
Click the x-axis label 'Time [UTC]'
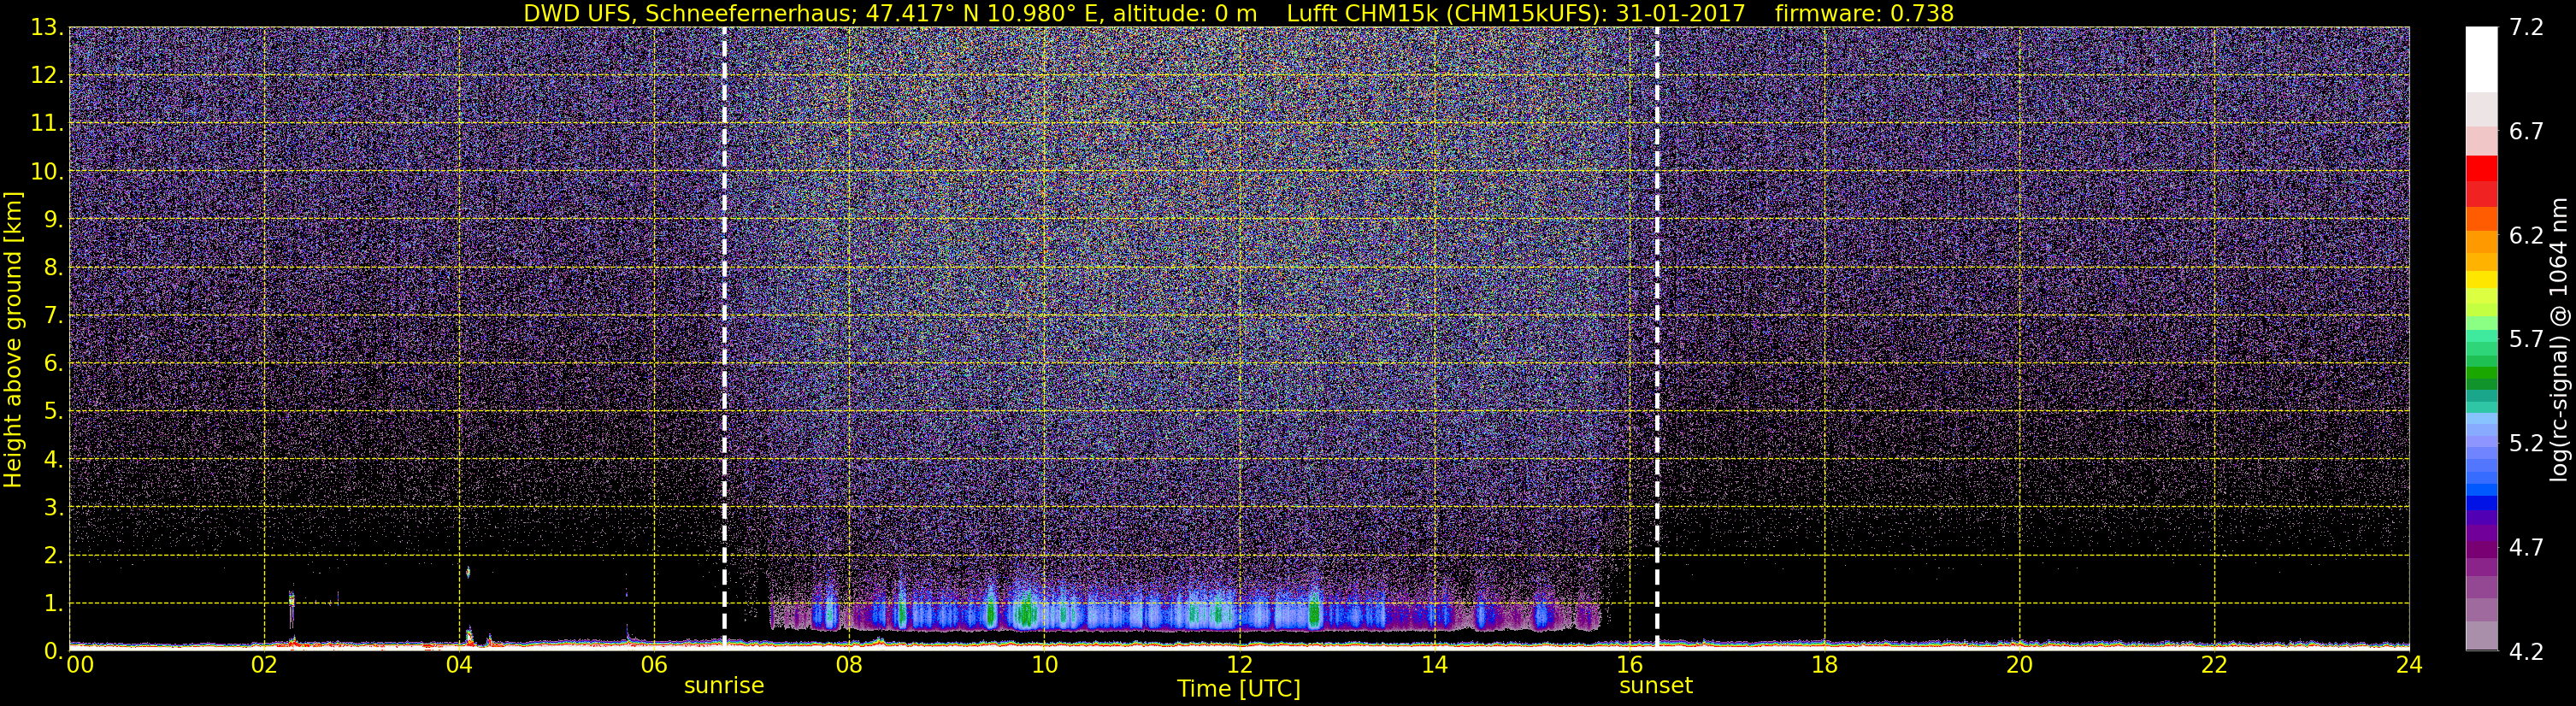pos(1239,689)
